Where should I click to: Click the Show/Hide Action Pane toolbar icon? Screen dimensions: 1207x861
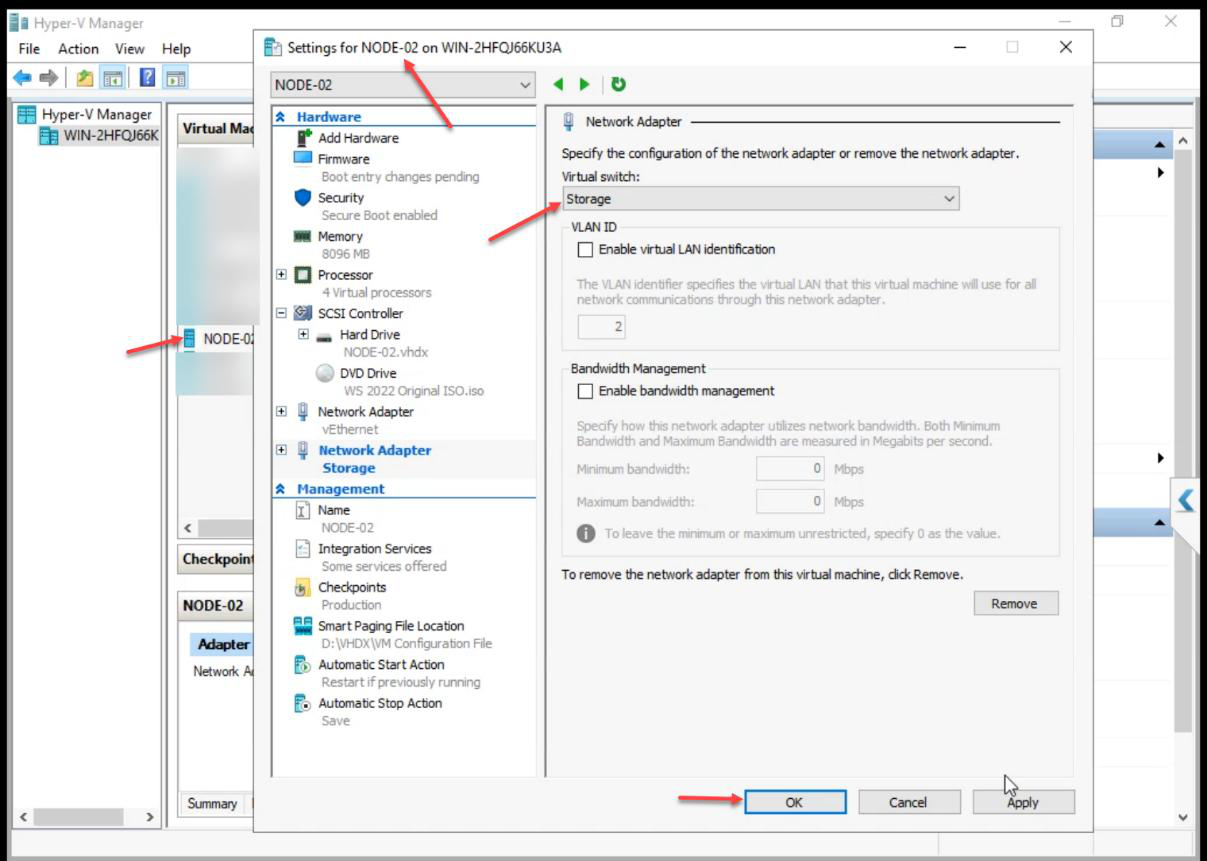pos(177,77)
